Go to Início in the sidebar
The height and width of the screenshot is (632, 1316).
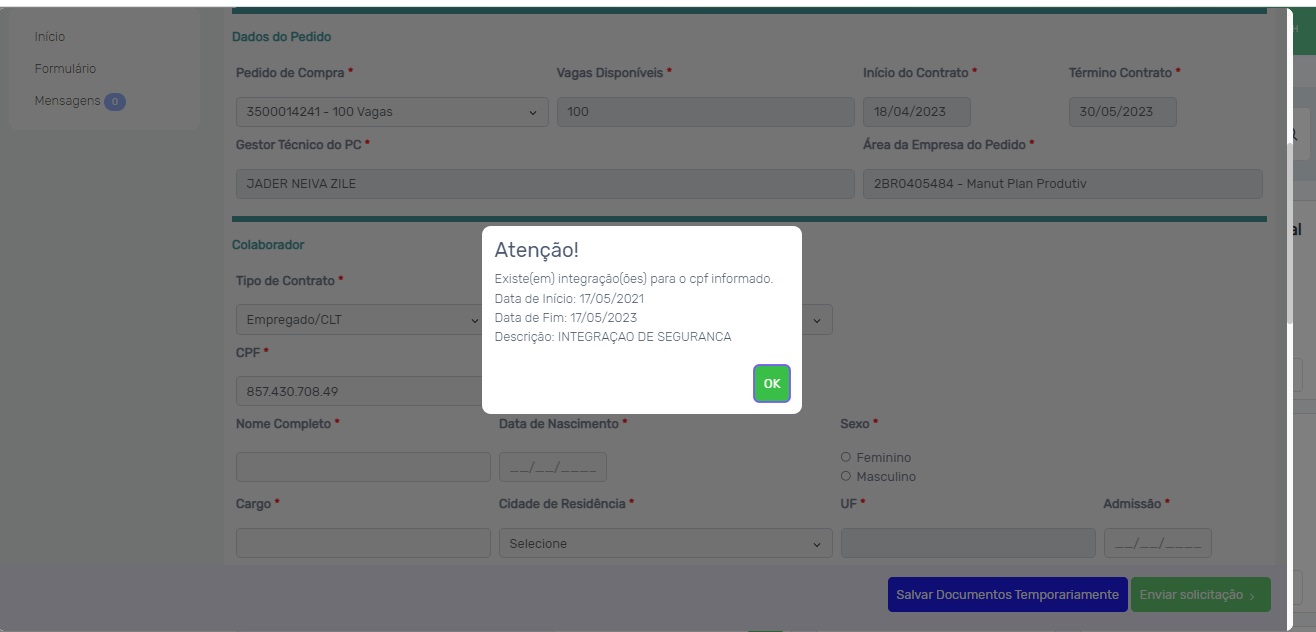point(50,37)
